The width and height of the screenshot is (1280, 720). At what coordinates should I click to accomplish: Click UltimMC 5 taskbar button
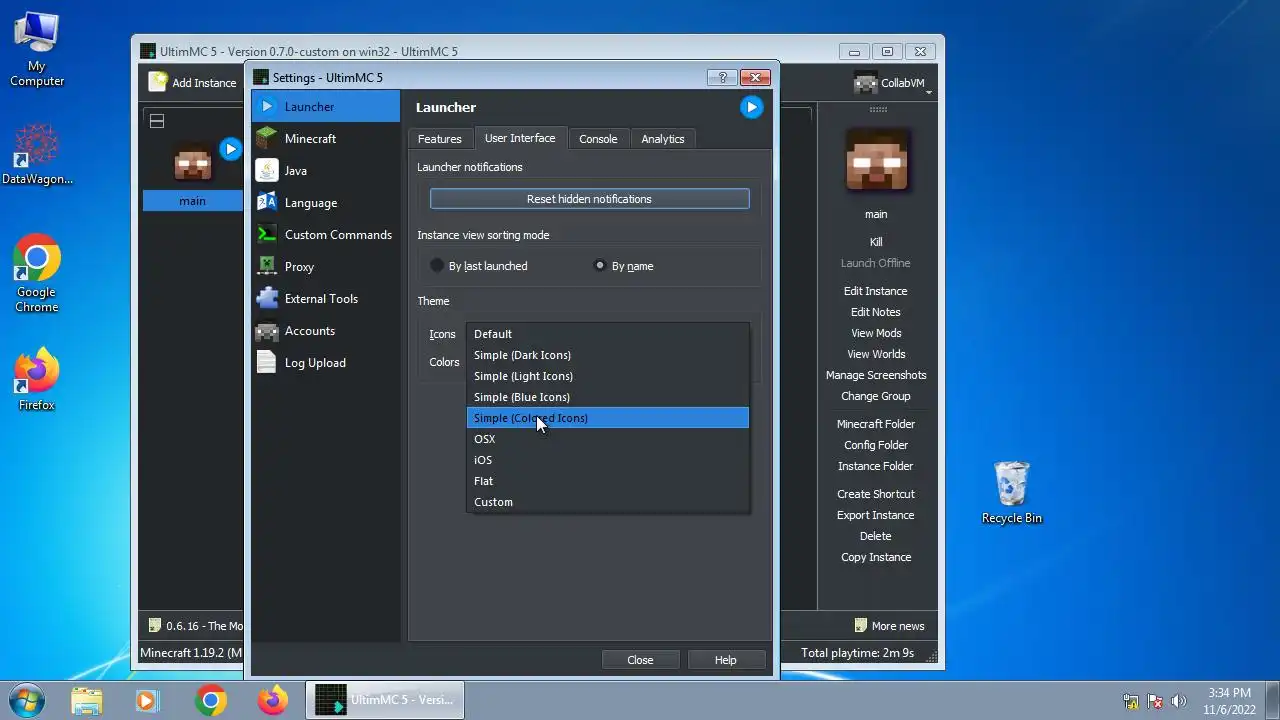(x=386, y=700)
